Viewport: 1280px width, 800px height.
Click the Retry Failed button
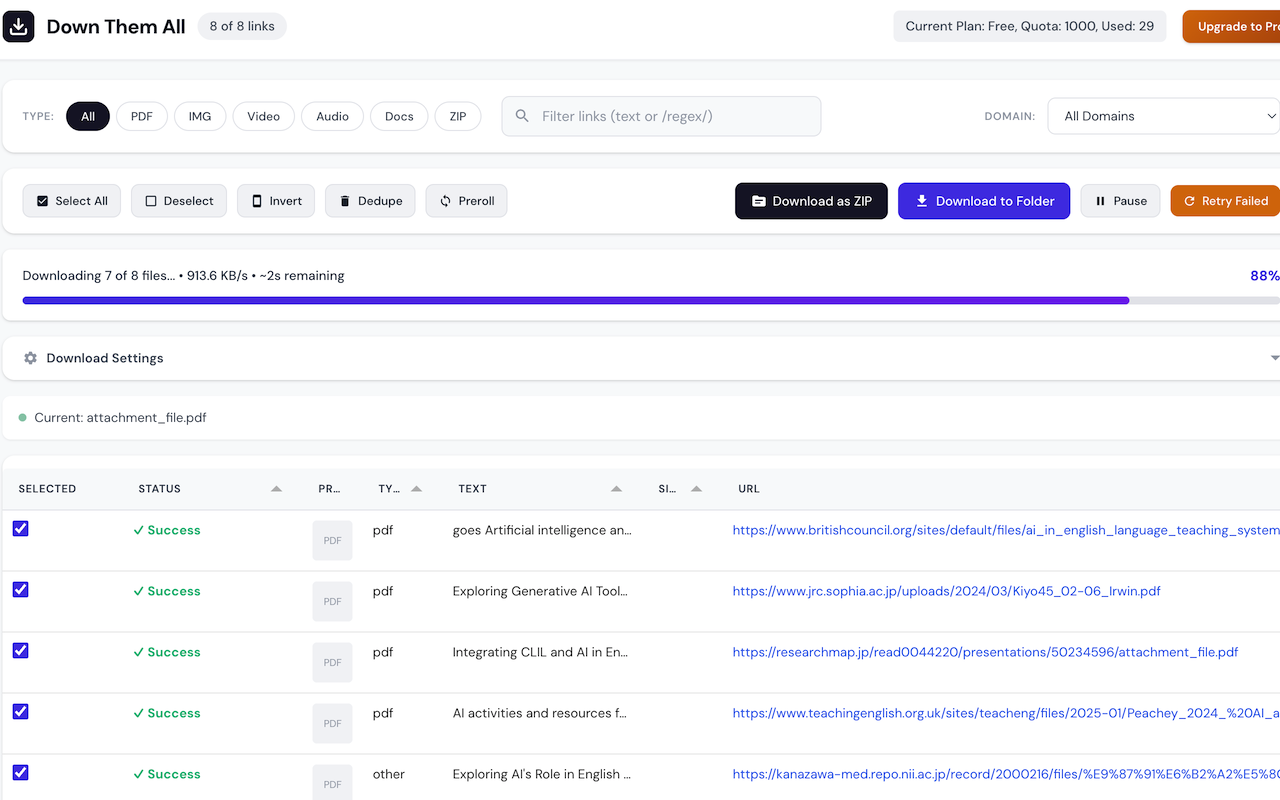tap(1225, 201)
